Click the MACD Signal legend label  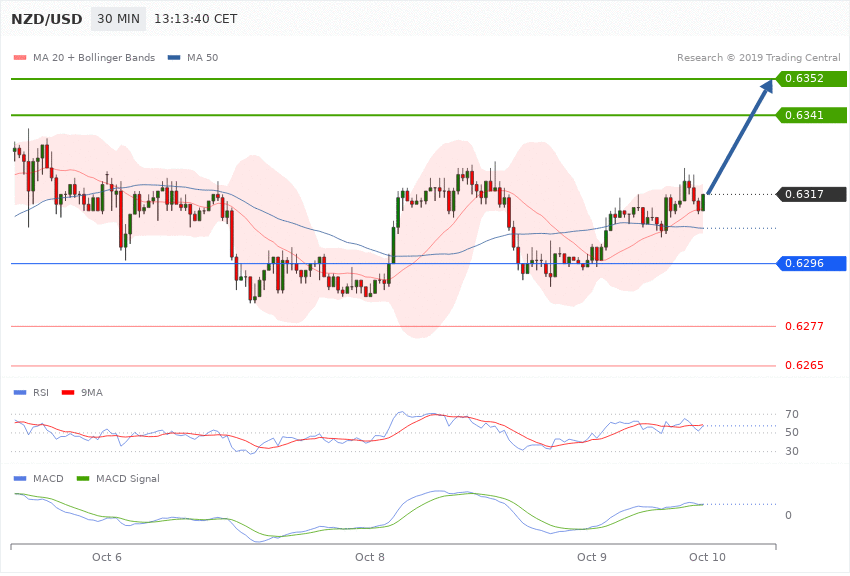click(x=128, y=478)
